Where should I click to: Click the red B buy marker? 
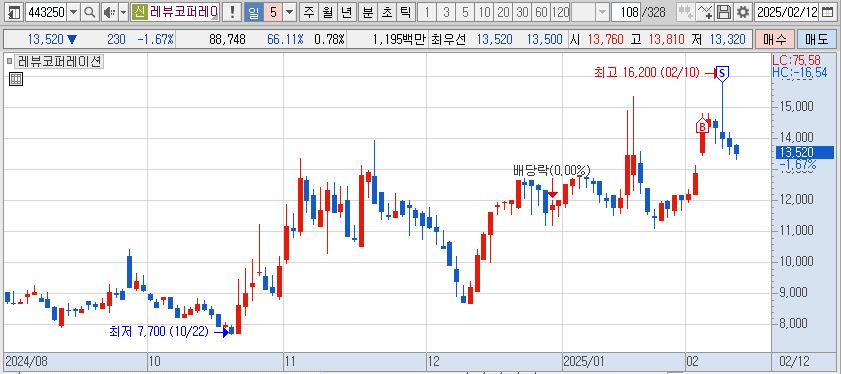702,127
